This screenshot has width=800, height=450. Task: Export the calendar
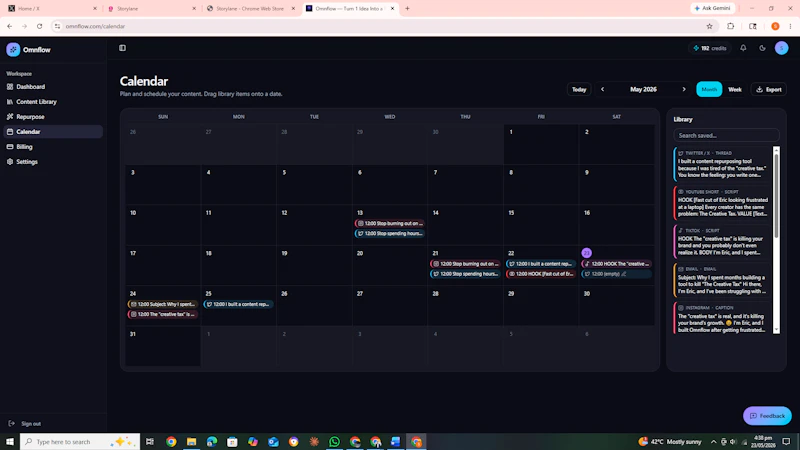pos(769,89)
